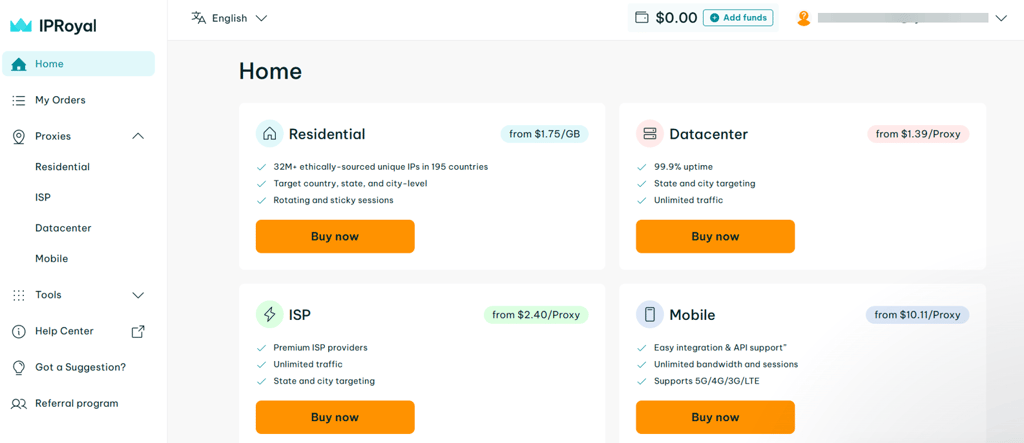Click the language translate icon

pyautogui.click(x=199, y=18)
